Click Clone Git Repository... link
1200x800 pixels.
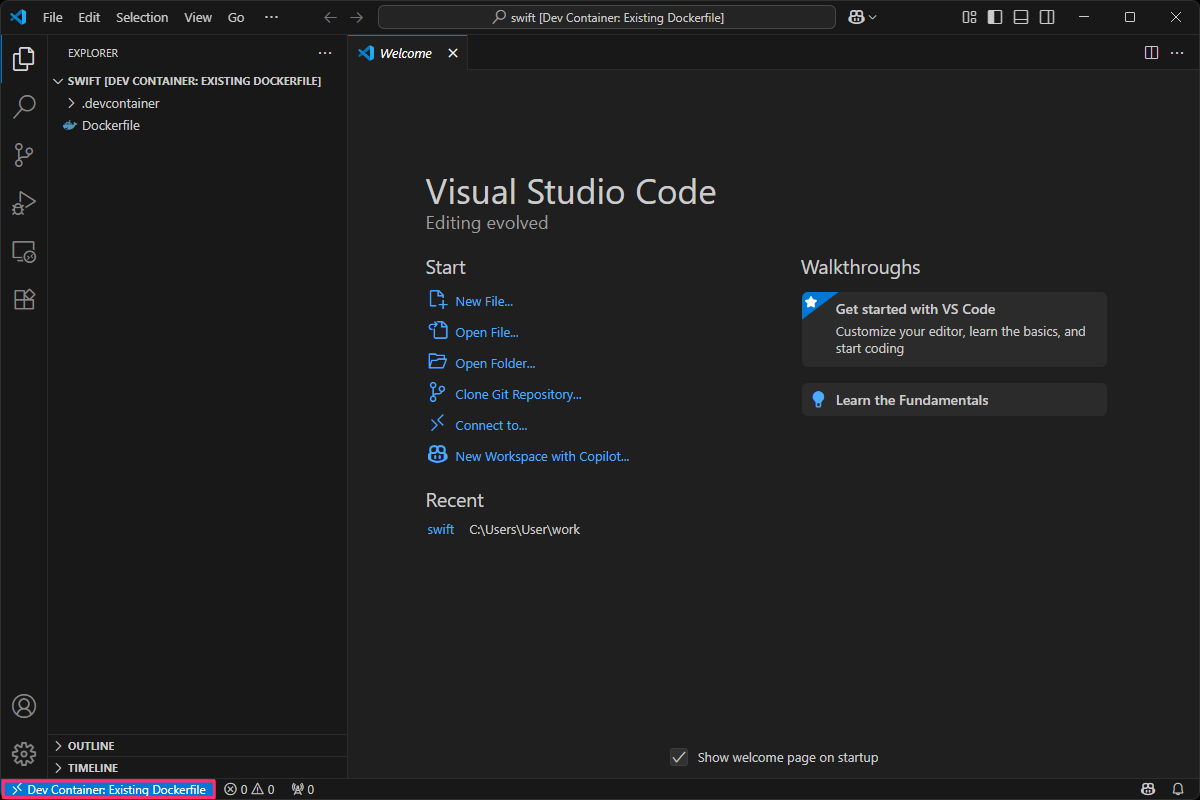coord(518,394)
